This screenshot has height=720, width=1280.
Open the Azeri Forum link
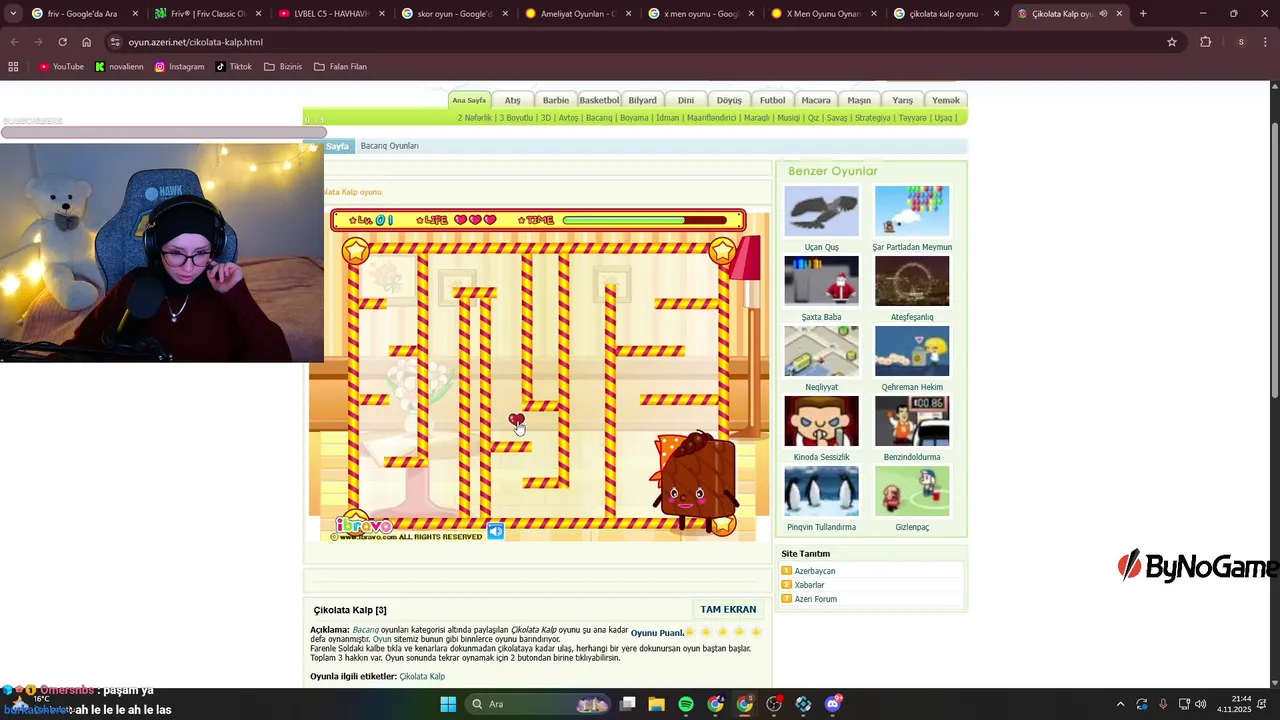click(816, 599)
